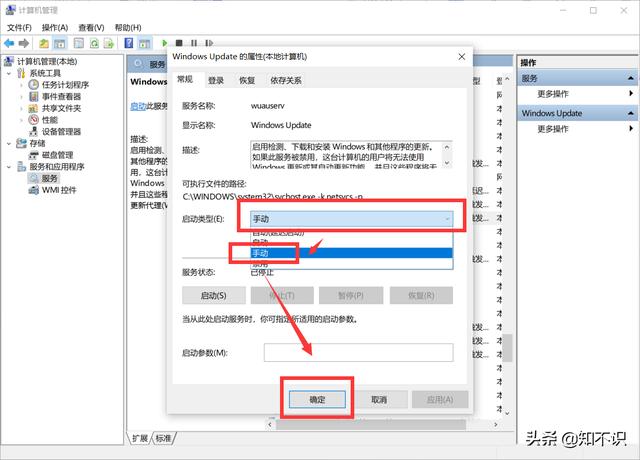Click the services list horizontal scrollbar
Screen dimensions: 640x460
pos(371,424)
